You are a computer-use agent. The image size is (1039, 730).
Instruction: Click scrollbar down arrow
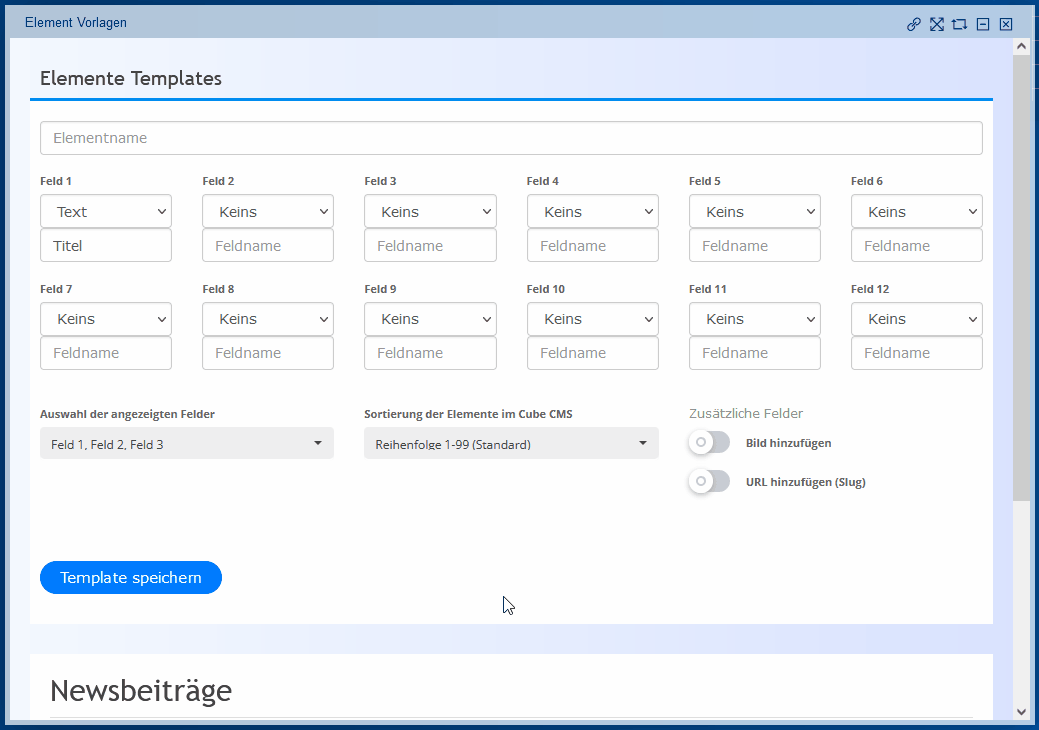point(1021,711)
